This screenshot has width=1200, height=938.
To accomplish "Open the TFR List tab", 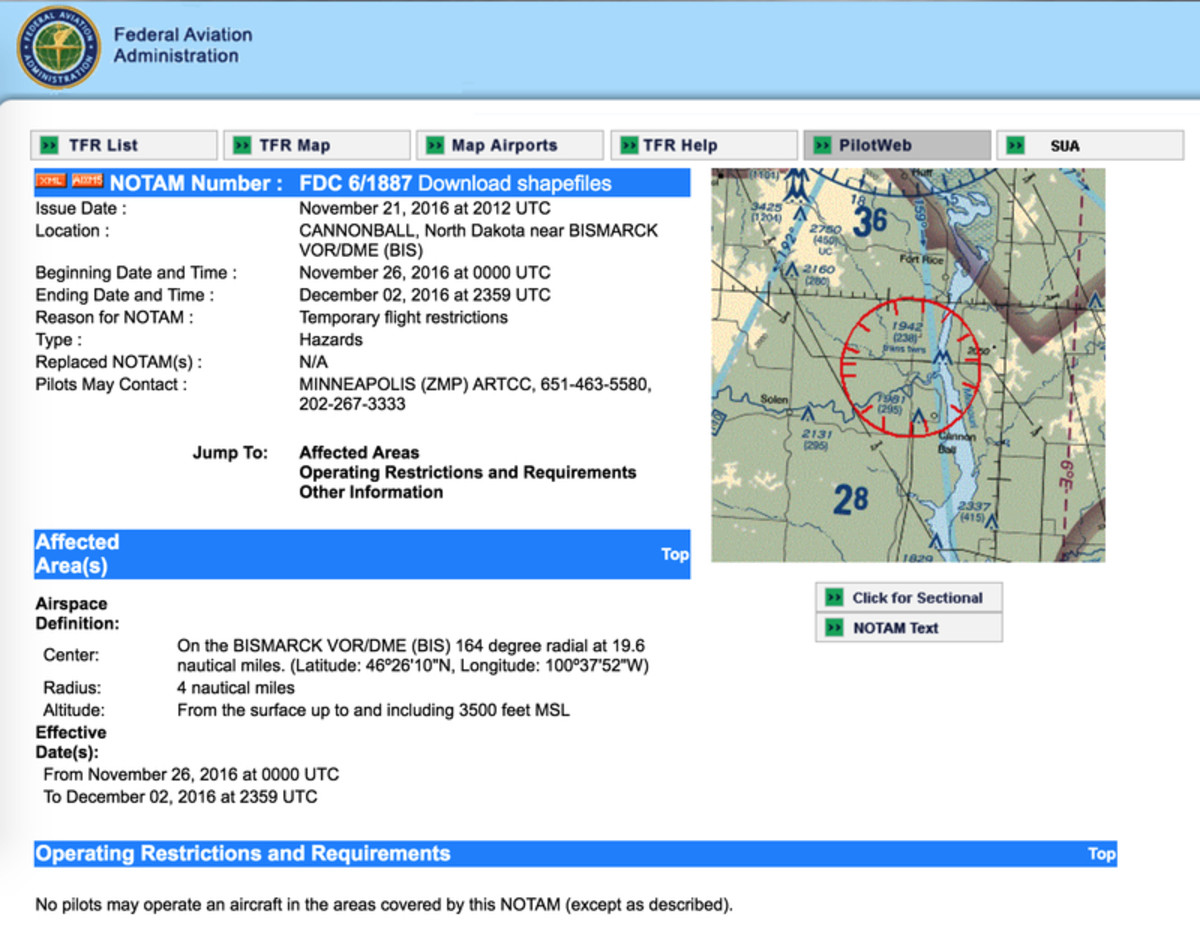I will click(124, 146).
